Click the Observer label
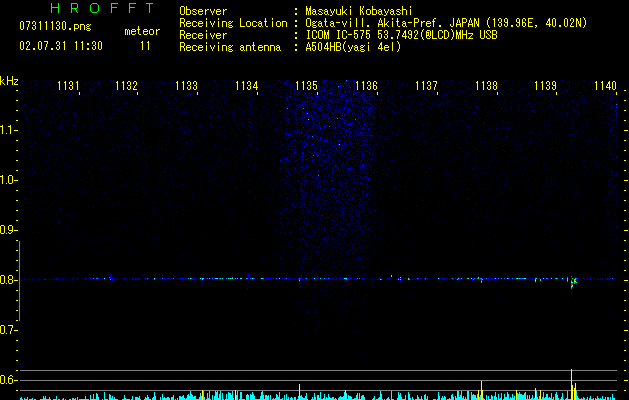 coord(203,11)
